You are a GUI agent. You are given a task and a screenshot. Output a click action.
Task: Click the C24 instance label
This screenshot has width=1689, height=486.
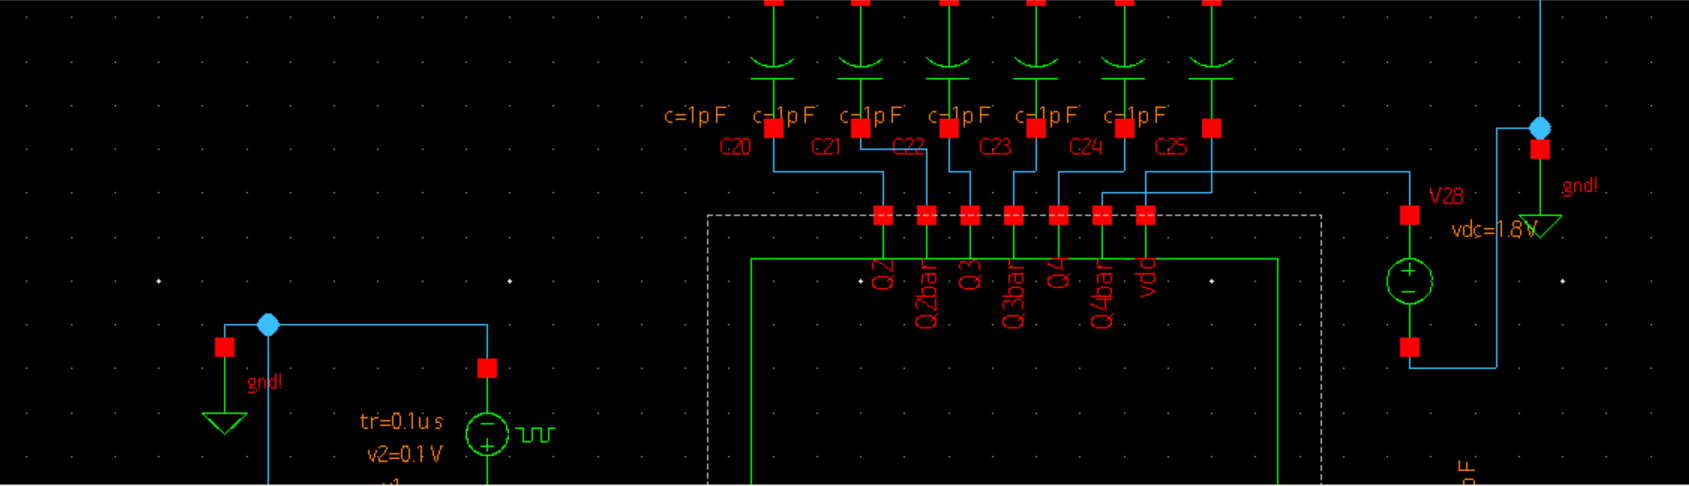[x=1085, y=147]
